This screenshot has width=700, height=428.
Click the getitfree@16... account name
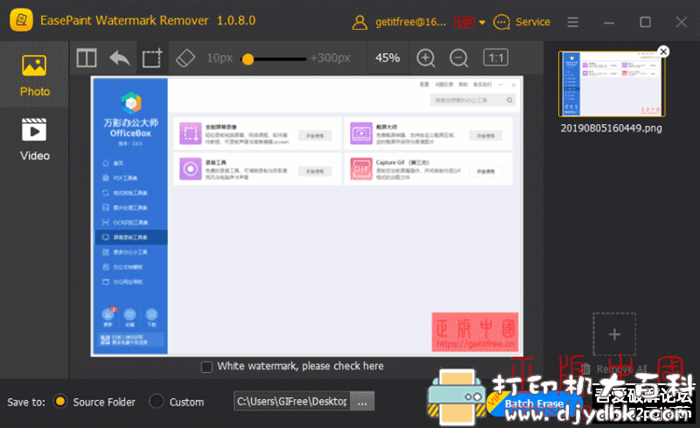pyautogui.click(x=411, y=22)
